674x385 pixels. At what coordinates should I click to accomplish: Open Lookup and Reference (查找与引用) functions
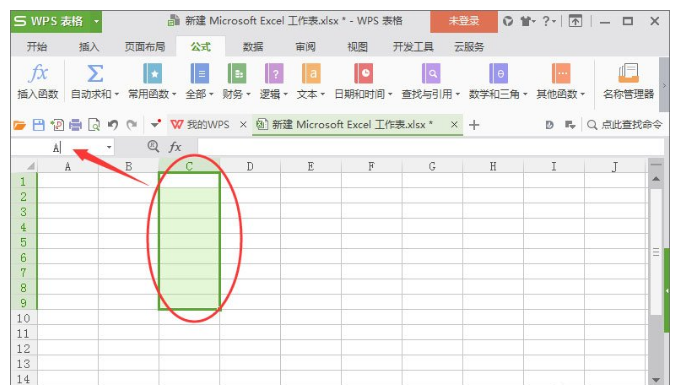431,81
